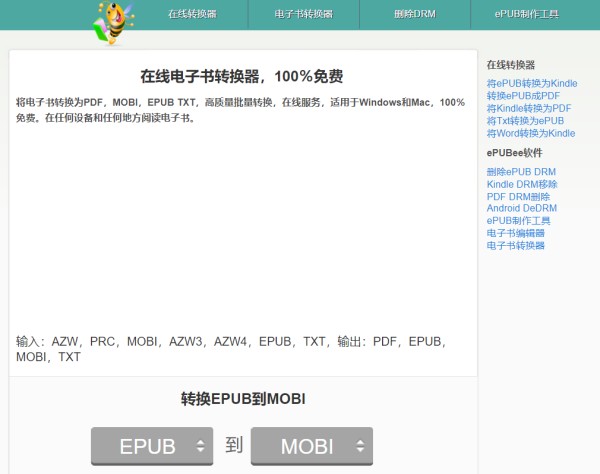Screen dimensions: 600x474
Task: Open the sidebar ePUB制作工具 link
Action: pyautogui.click(x=518, y=221)
